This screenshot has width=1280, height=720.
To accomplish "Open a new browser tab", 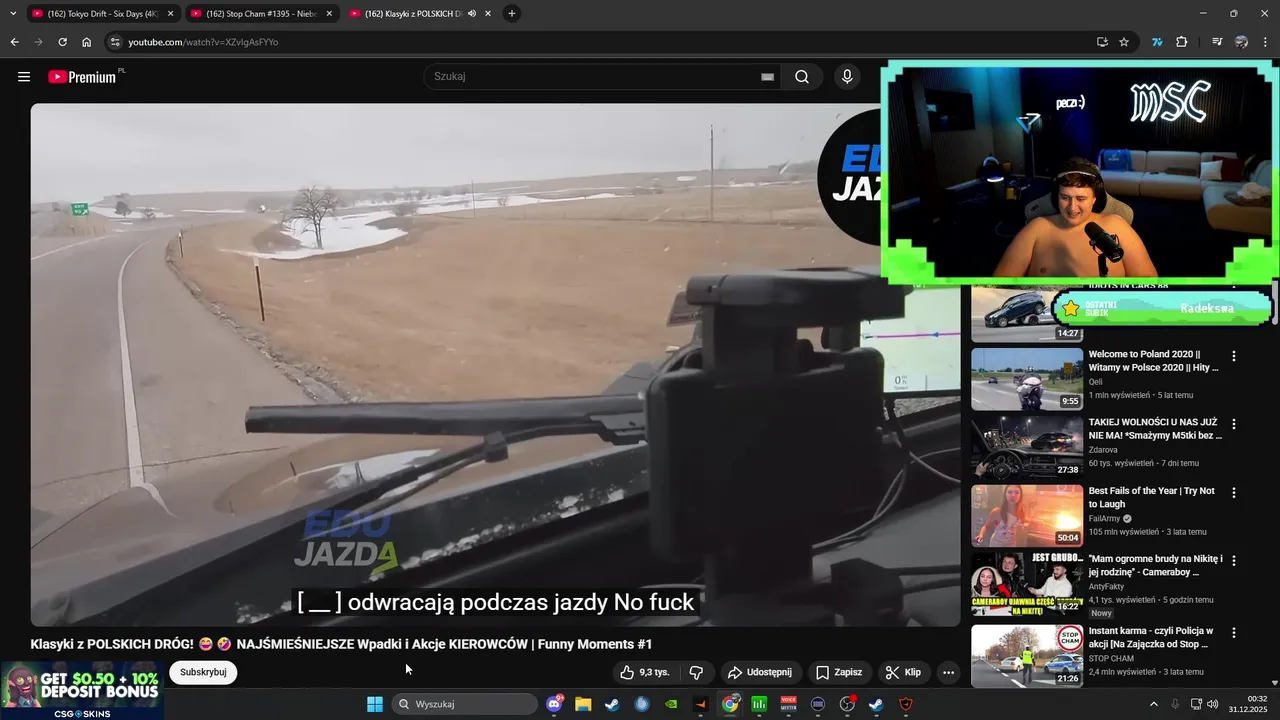I will click(512, 13).
